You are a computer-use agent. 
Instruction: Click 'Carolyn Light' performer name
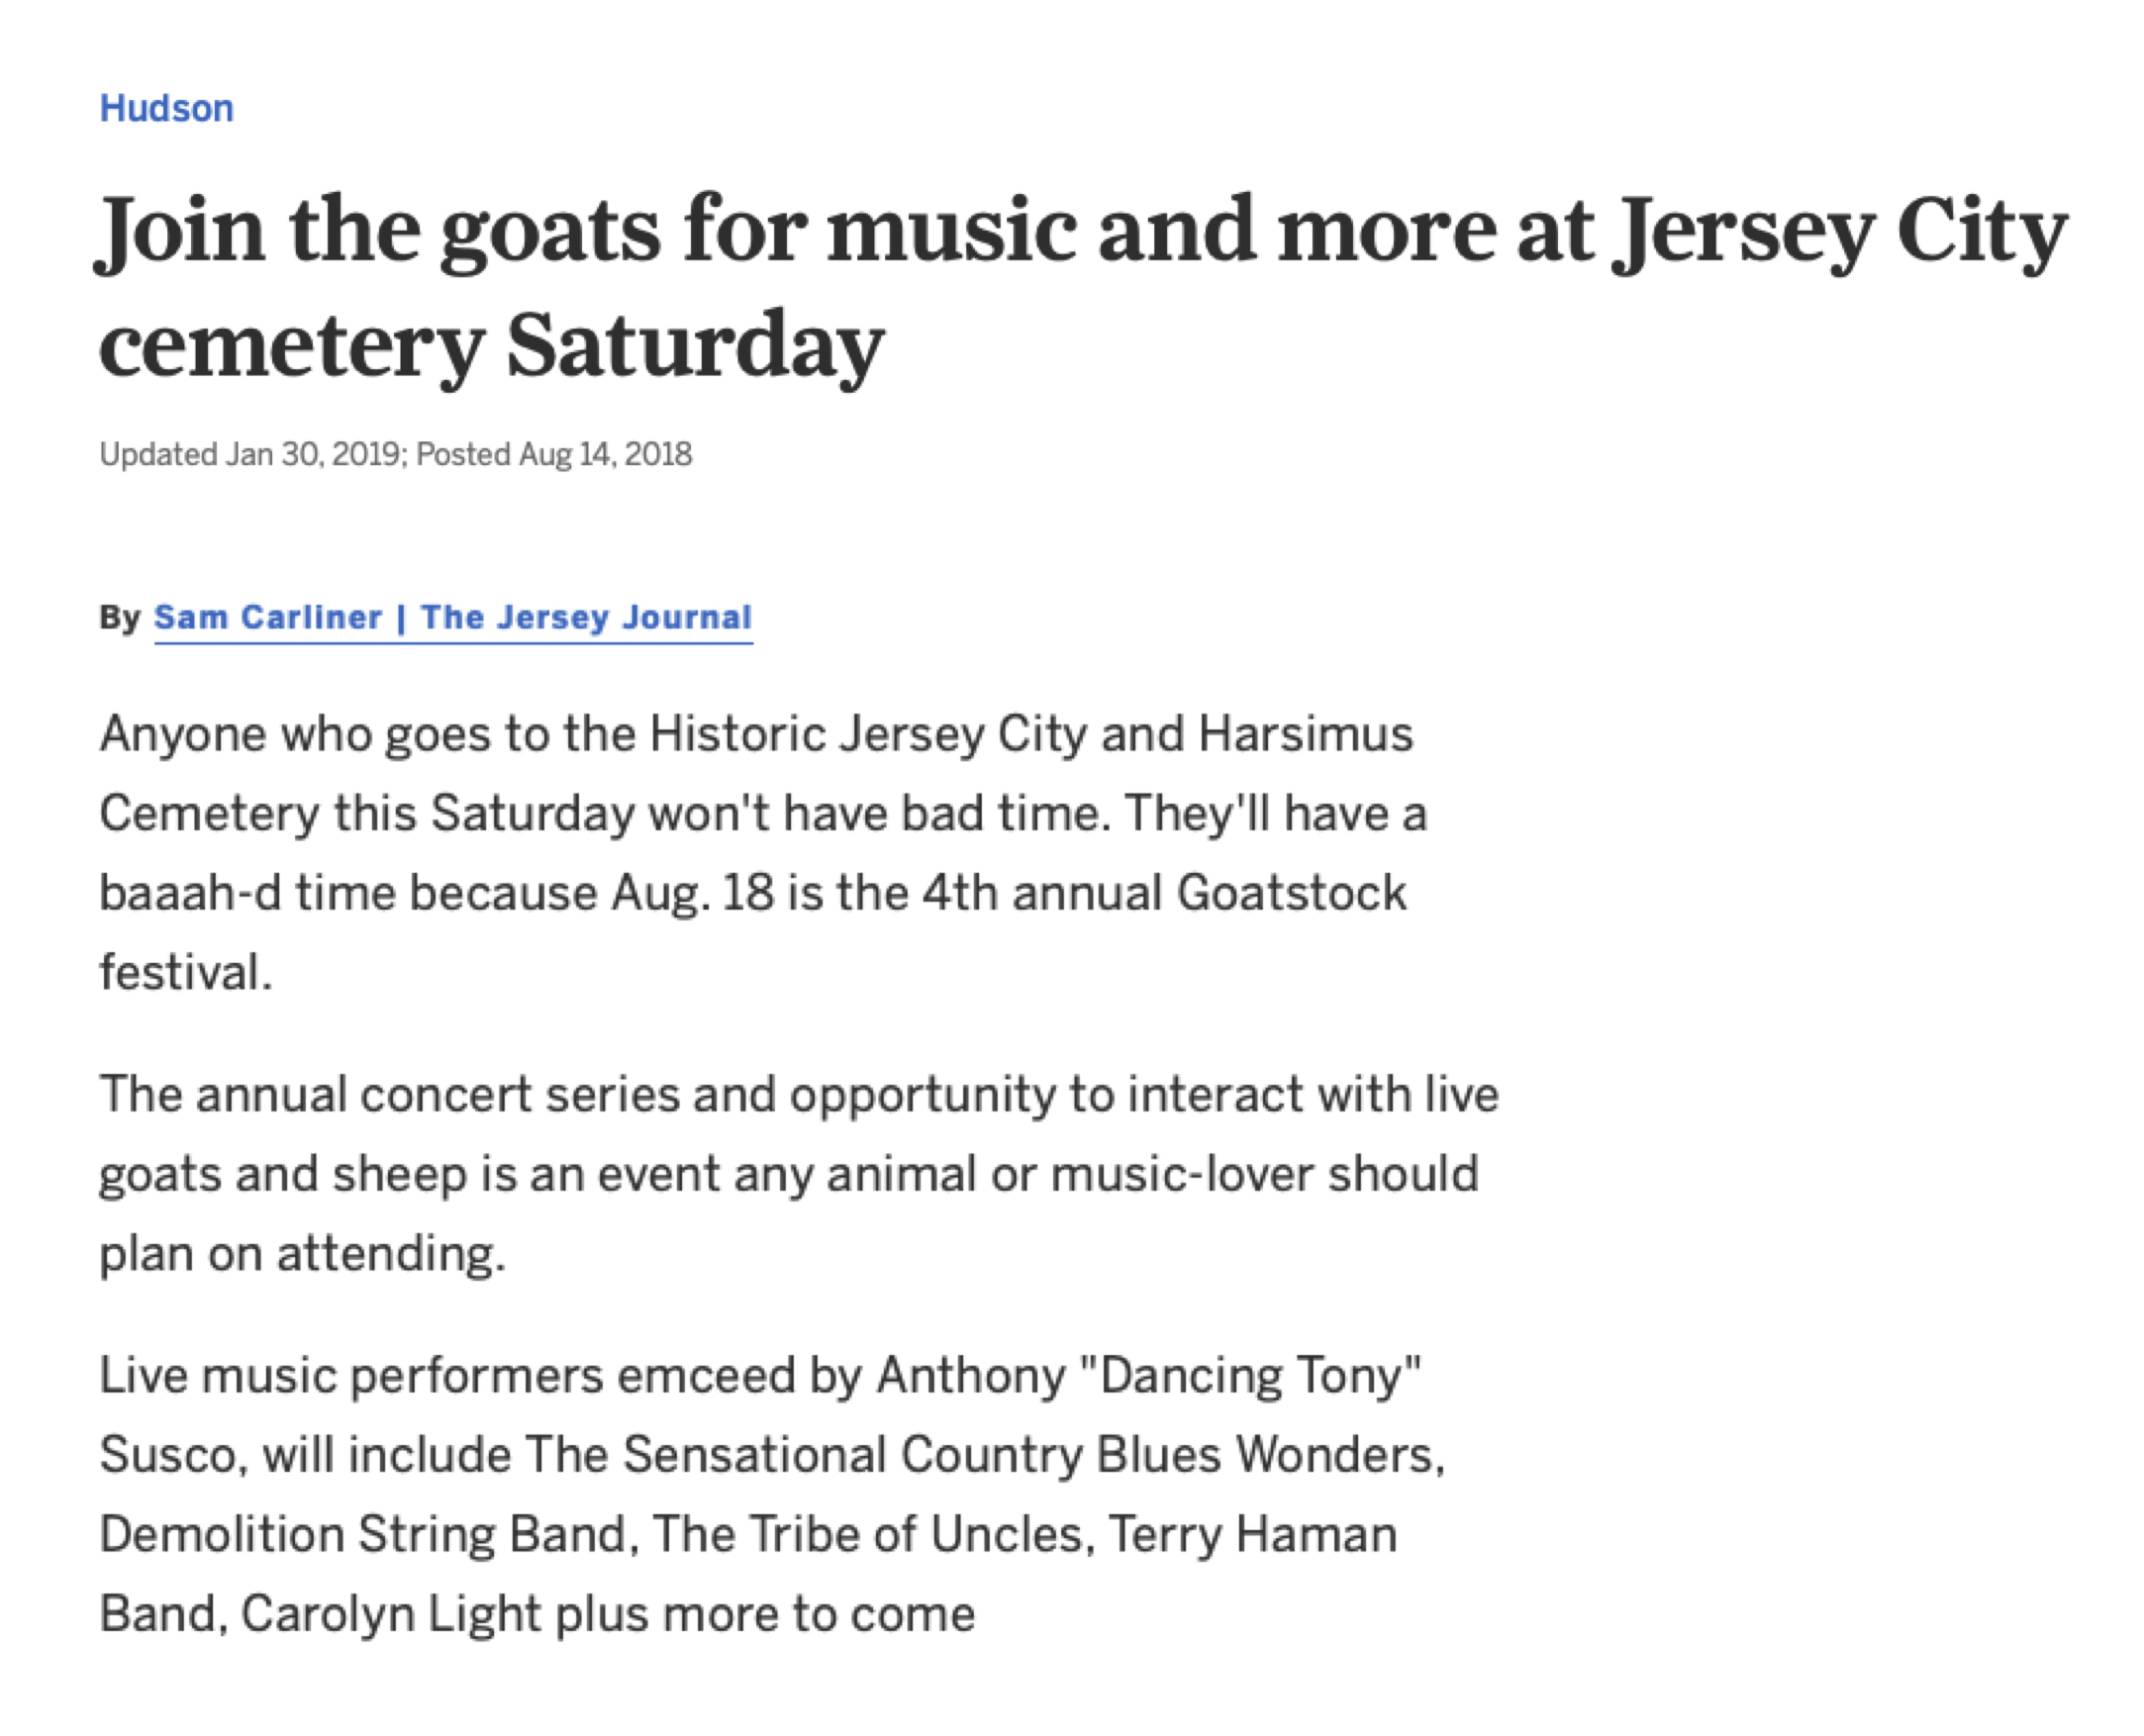(x=391, y=1614)
